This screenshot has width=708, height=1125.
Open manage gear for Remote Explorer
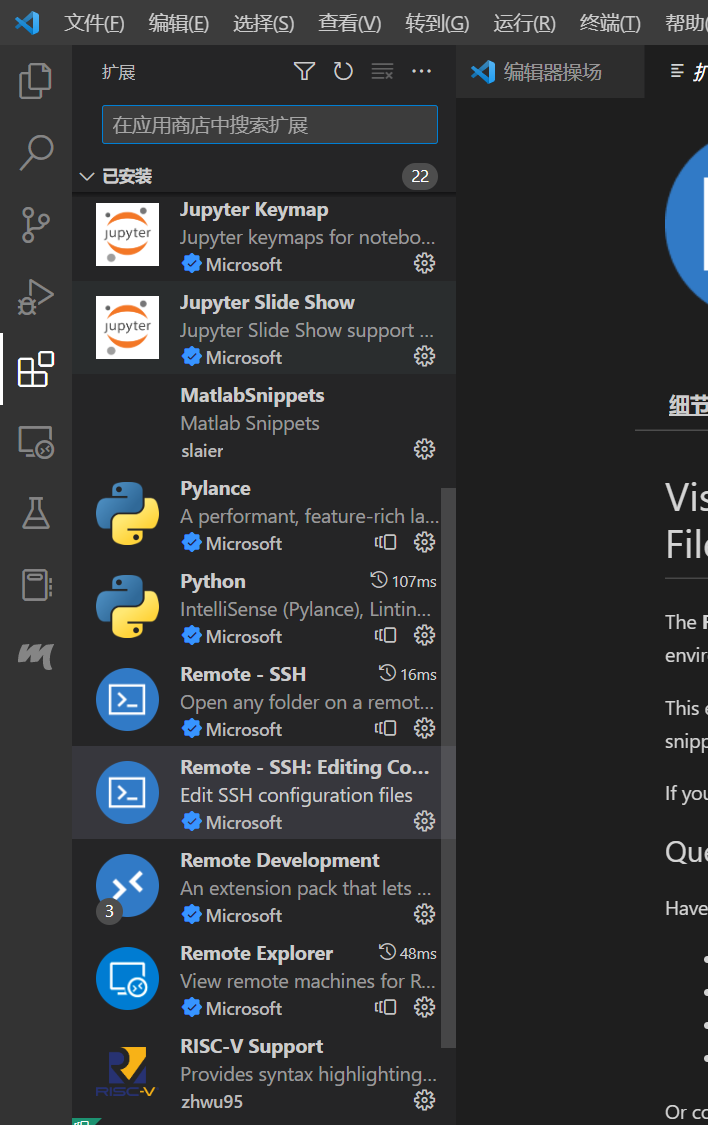[x=424, y=1007]
